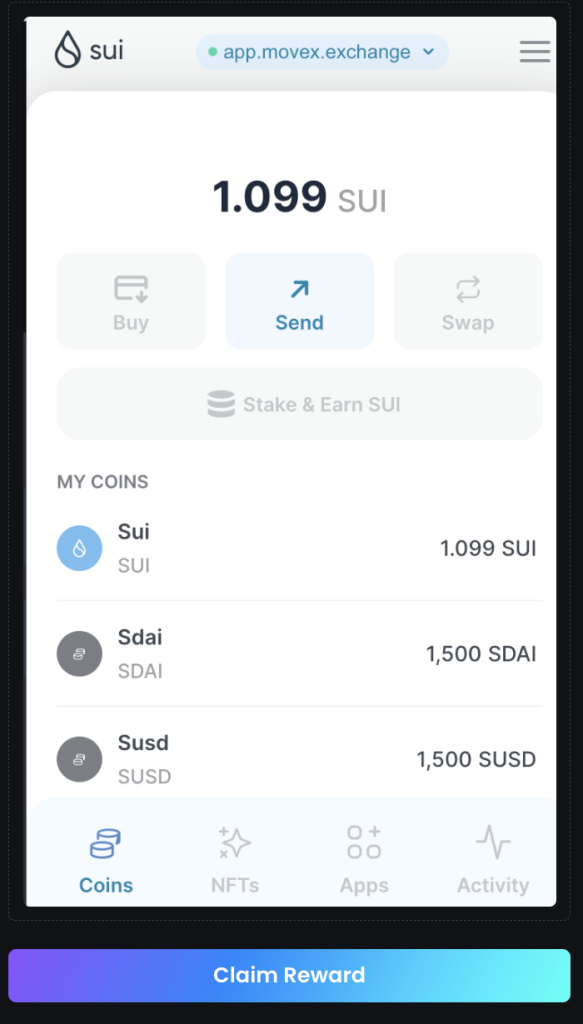The image size is (583, 1024).
Task: Open the Activity tab
Action: click(493, 861)
